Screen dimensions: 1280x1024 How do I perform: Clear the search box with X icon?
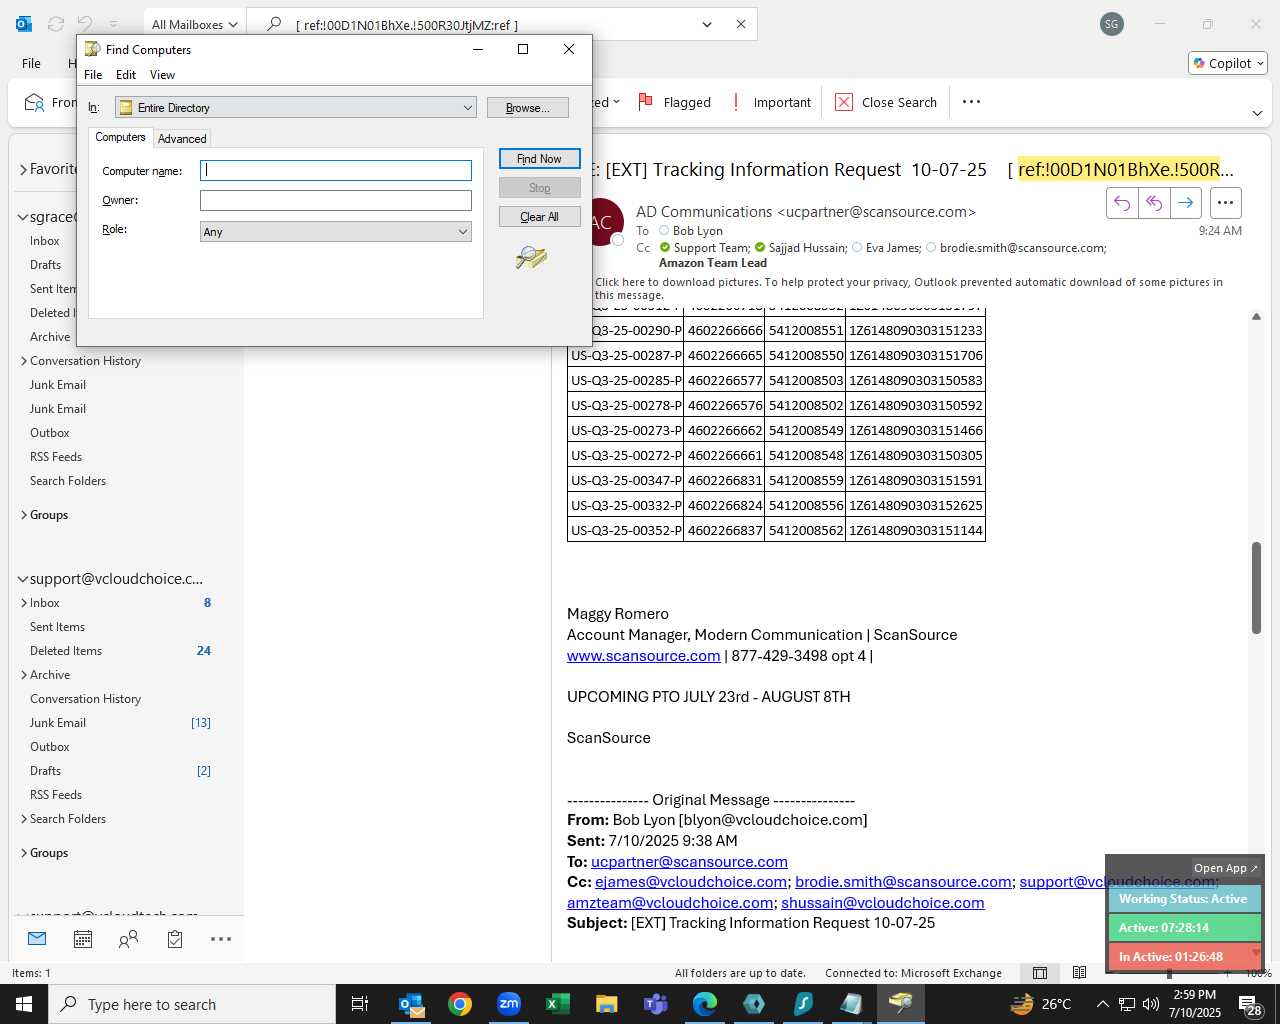741,24
